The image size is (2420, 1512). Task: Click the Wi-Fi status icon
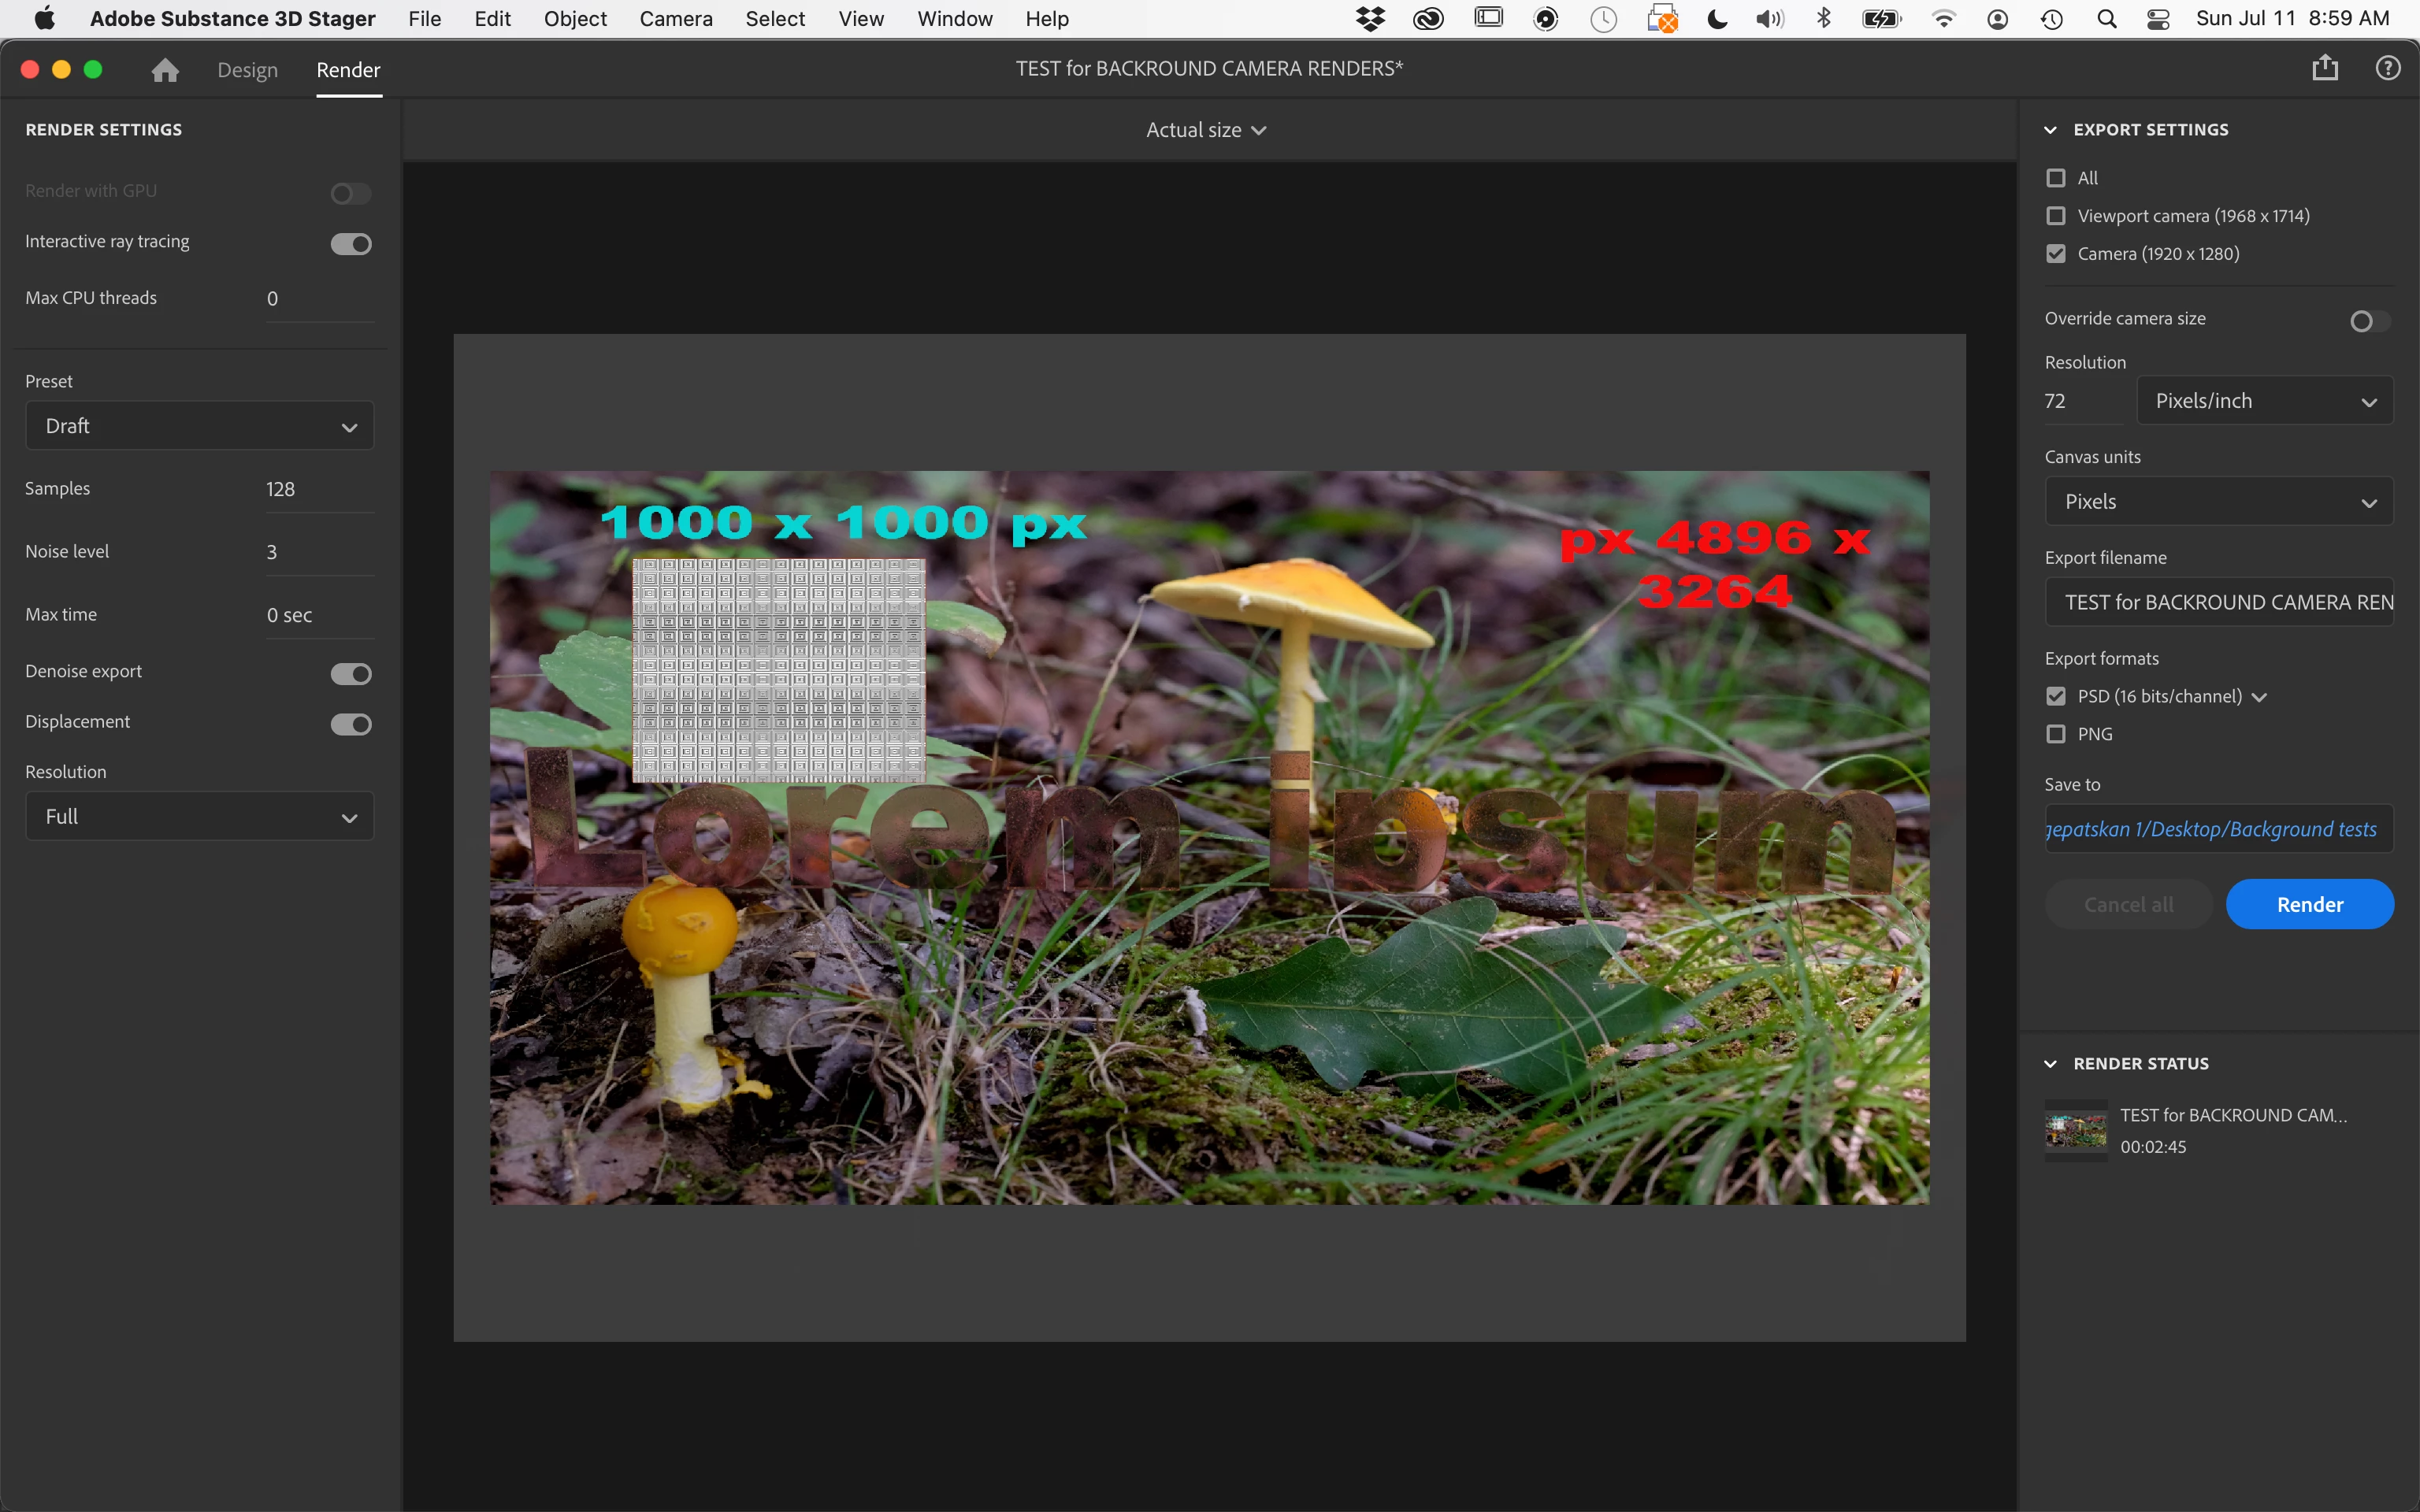[1943, 19]
